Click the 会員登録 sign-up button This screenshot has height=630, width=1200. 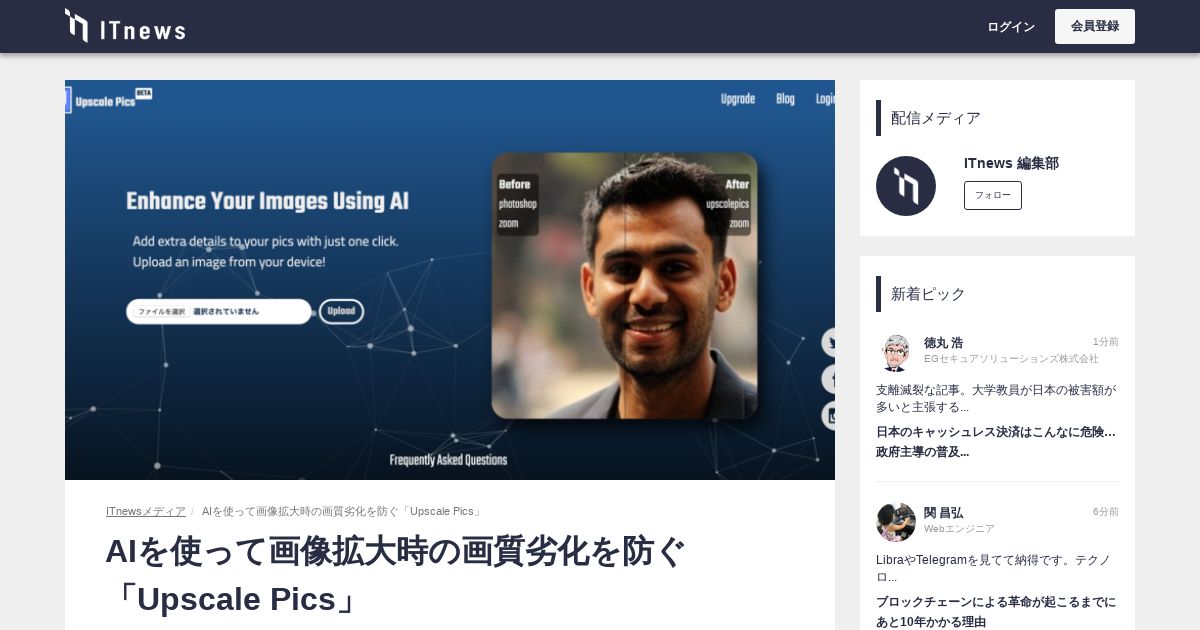(x=1095, y=27)
